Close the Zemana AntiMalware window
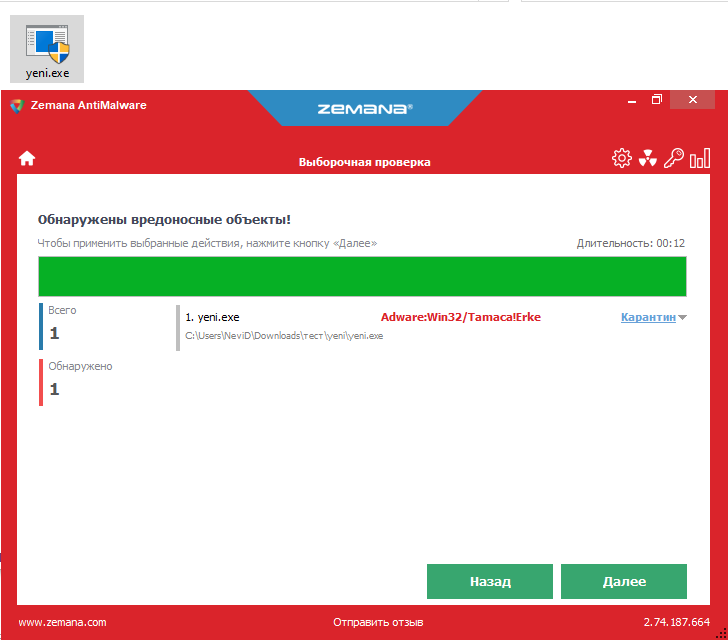The width and height of the screenshot is (728, 640). (x=693, y=99)
